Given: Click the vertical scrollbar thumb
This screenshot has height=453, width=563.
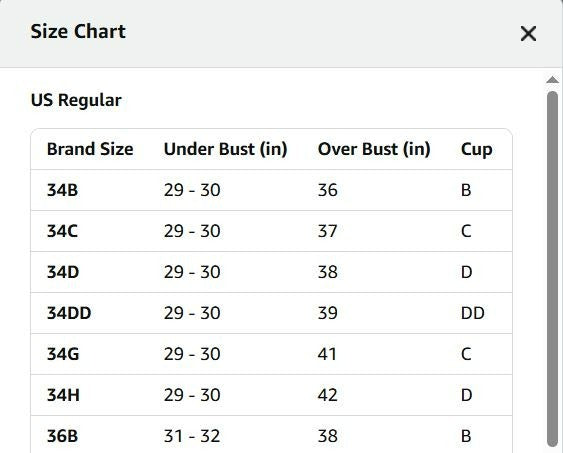Looking at the screenshot, I should click(552, 269).
